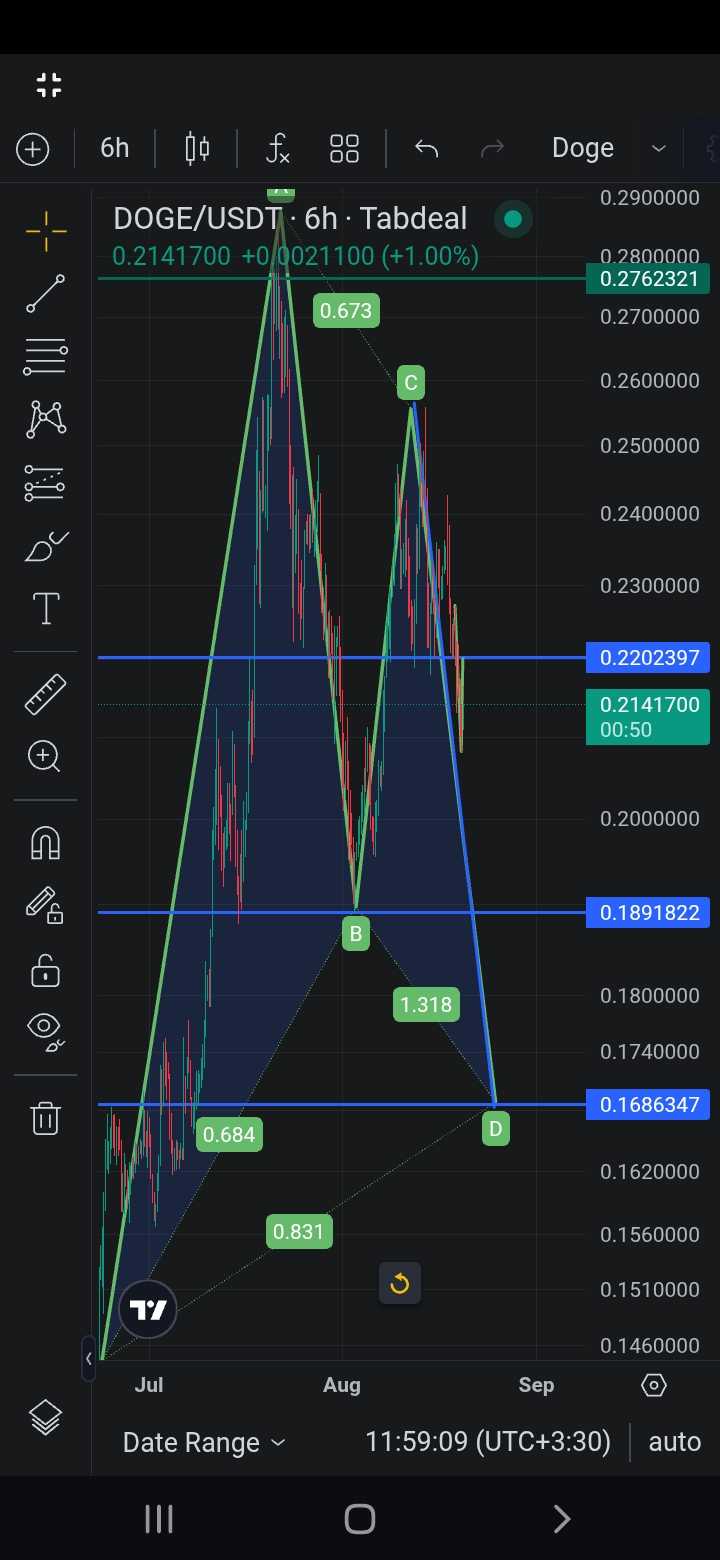Image resolution: width=720 pixels, height=1560 pixels.
Task: Click the yellow reset chart button
Action: pyautogui.click(x=399, y=1283)
